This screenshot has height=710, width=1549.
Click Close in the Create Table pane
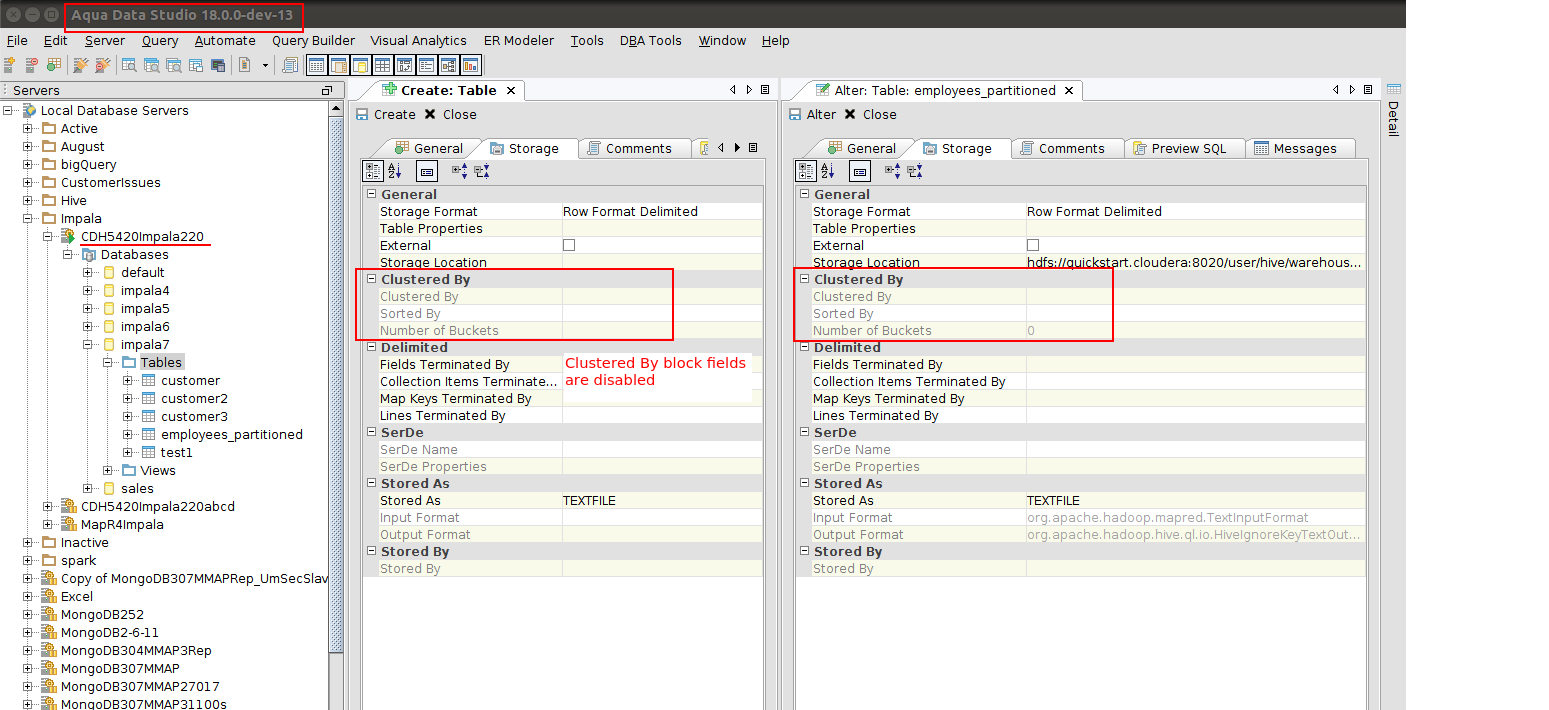pos(450,114)
